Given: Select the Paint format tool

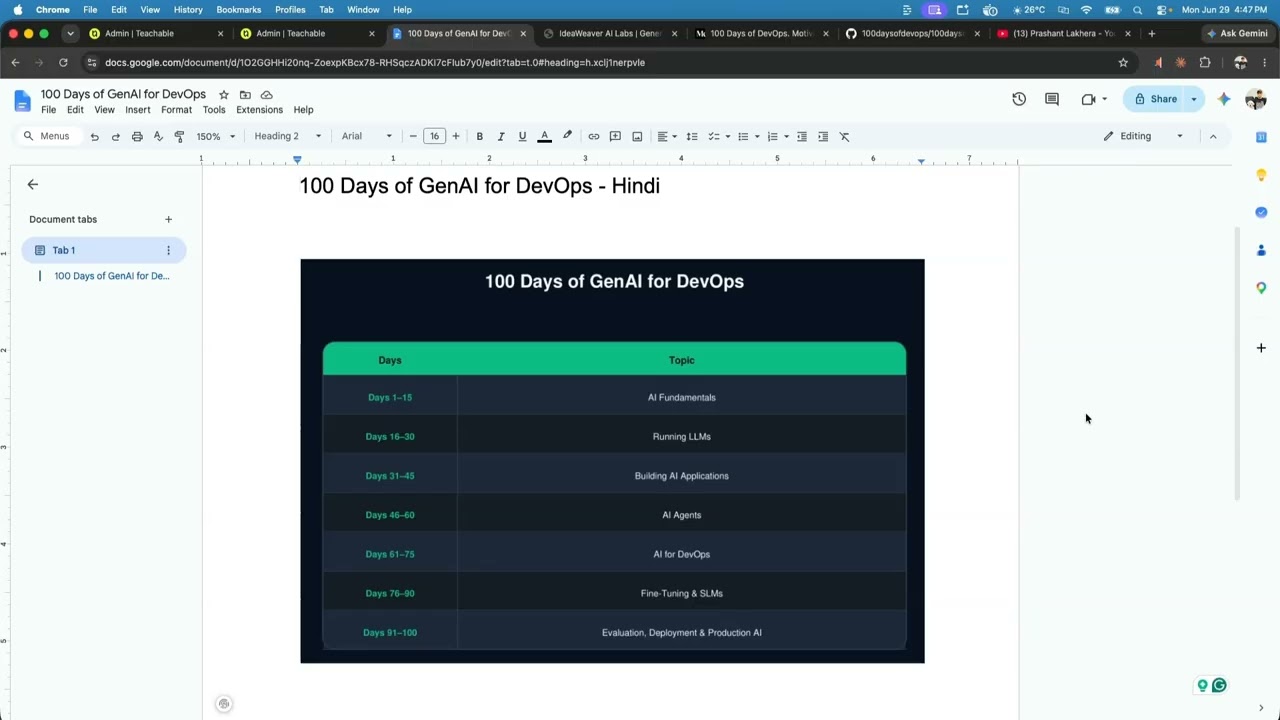Looking at the screenshot, I should tap(179, 136).
